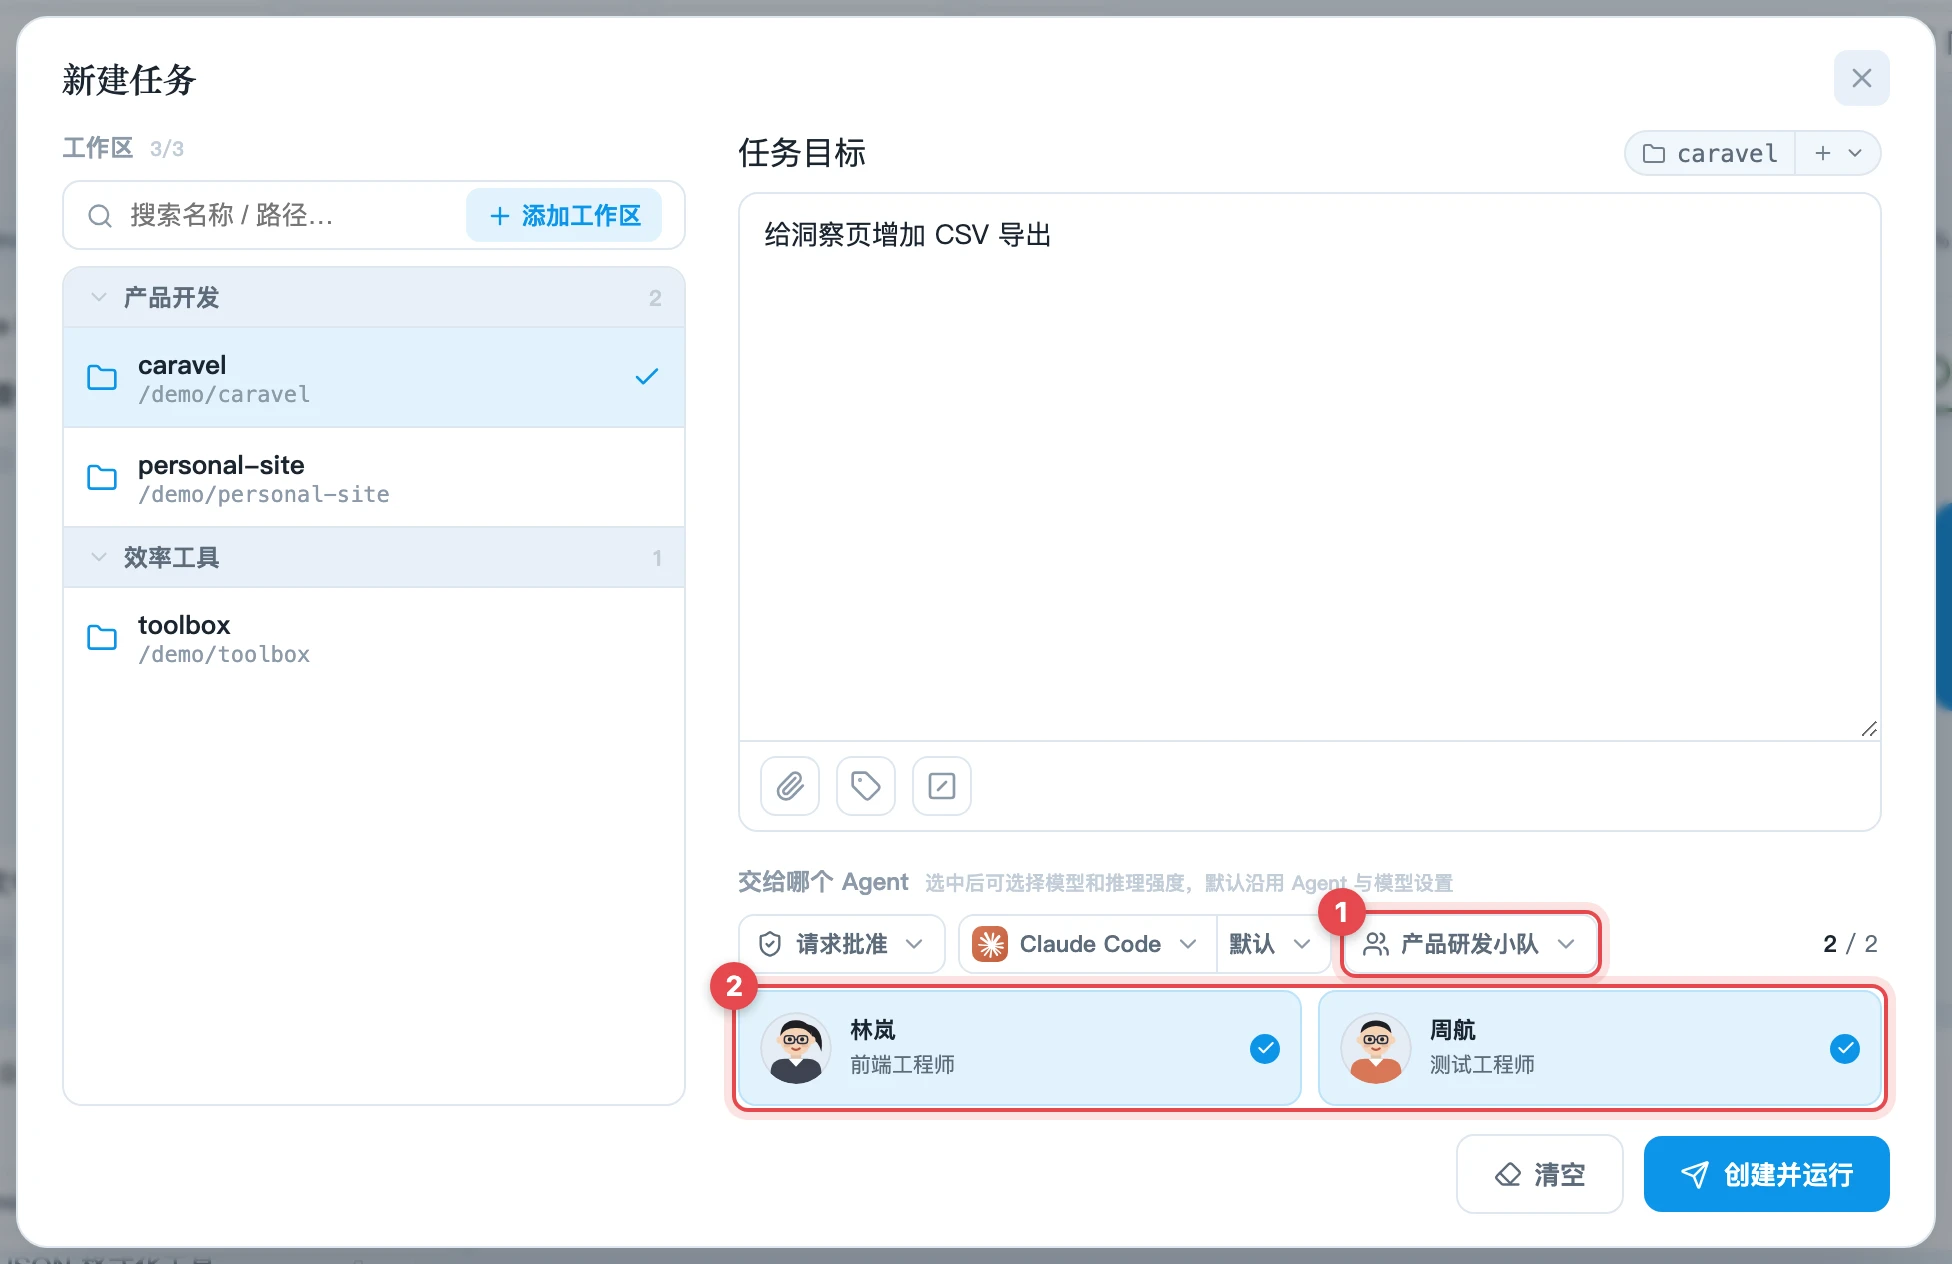Click the tag icon below the task goal
This screenshot has height=1264, width=1952.
tap(866, 786)
